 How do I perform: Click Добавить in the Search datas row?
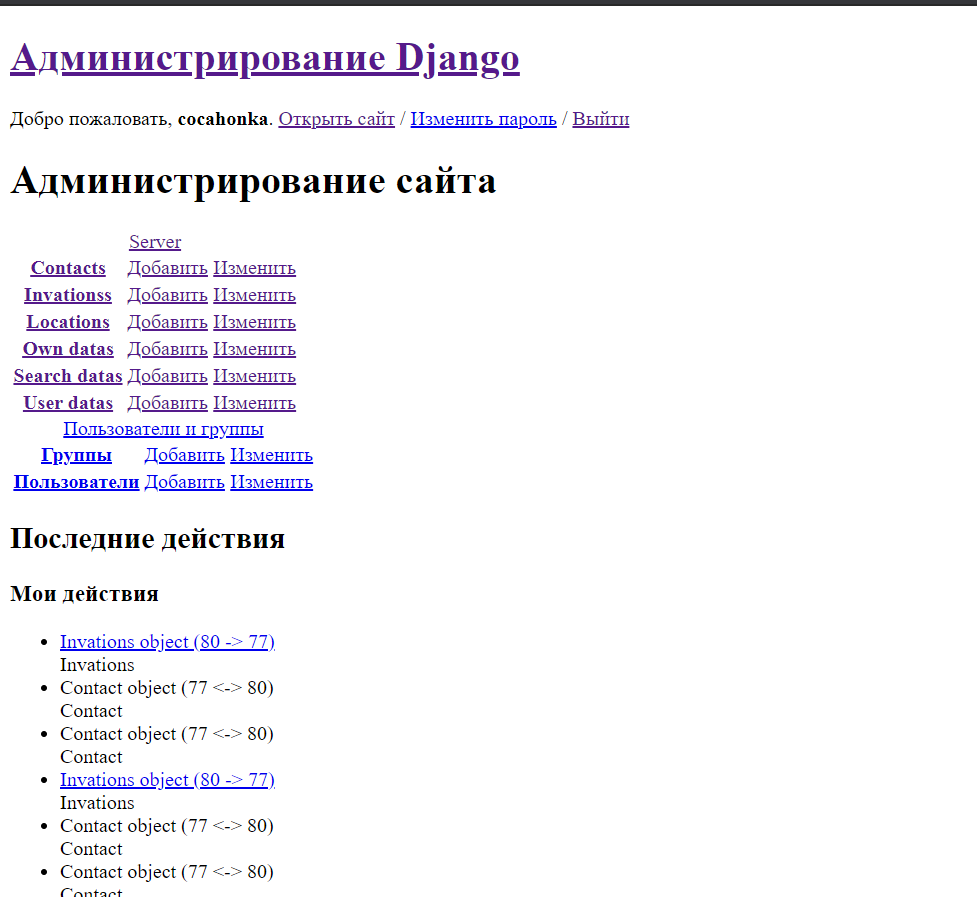coord(168,377)
